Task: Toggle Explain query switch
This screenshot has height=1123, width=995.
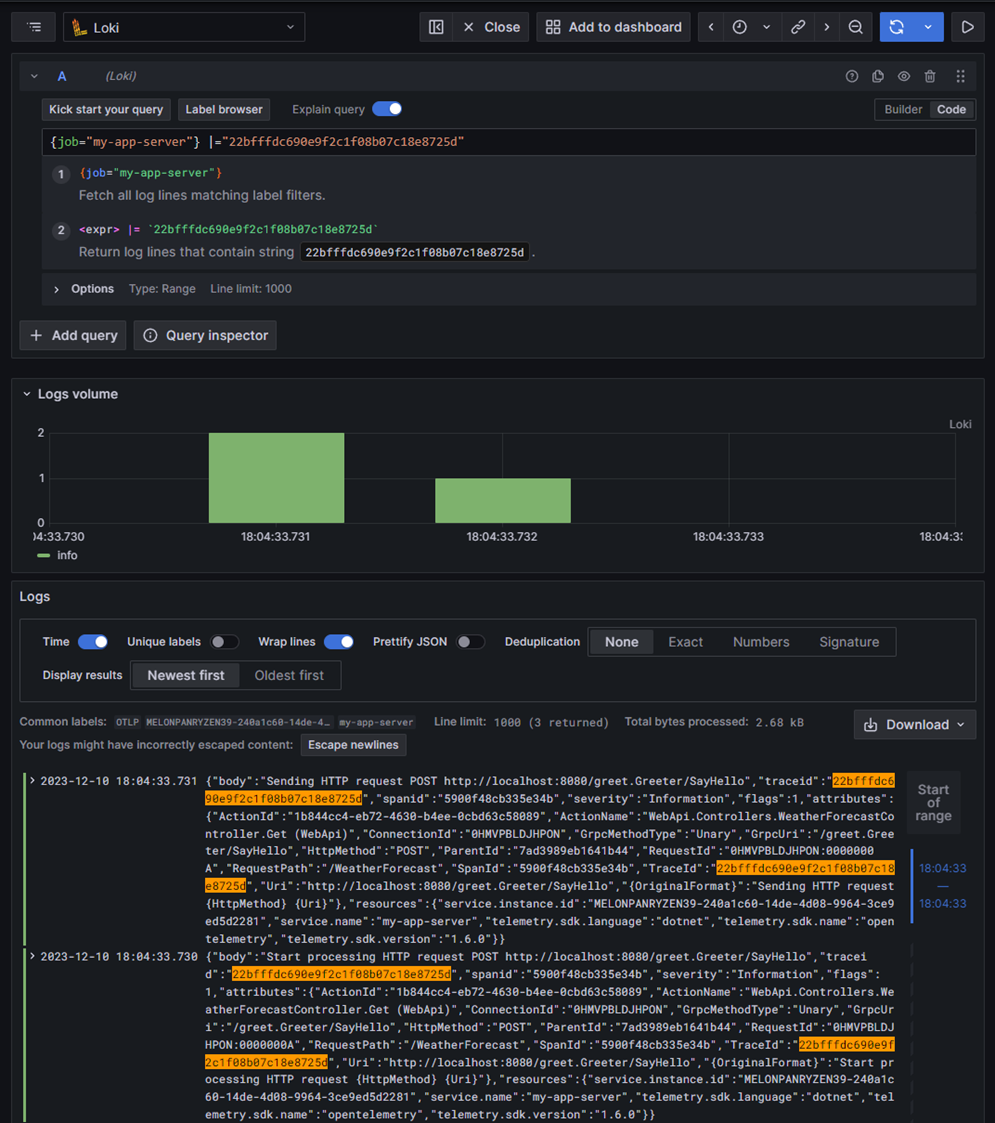Action: 388,109
